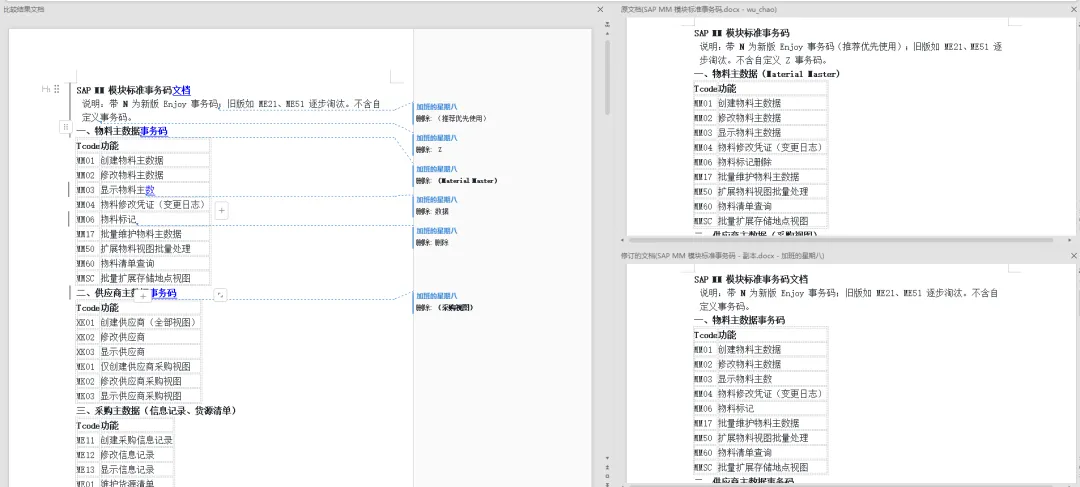Click the paragraph handle beside 一、物料主数据事务码 heading
Viewport: 1080px width, 487px height.
[x=65, y=127]
